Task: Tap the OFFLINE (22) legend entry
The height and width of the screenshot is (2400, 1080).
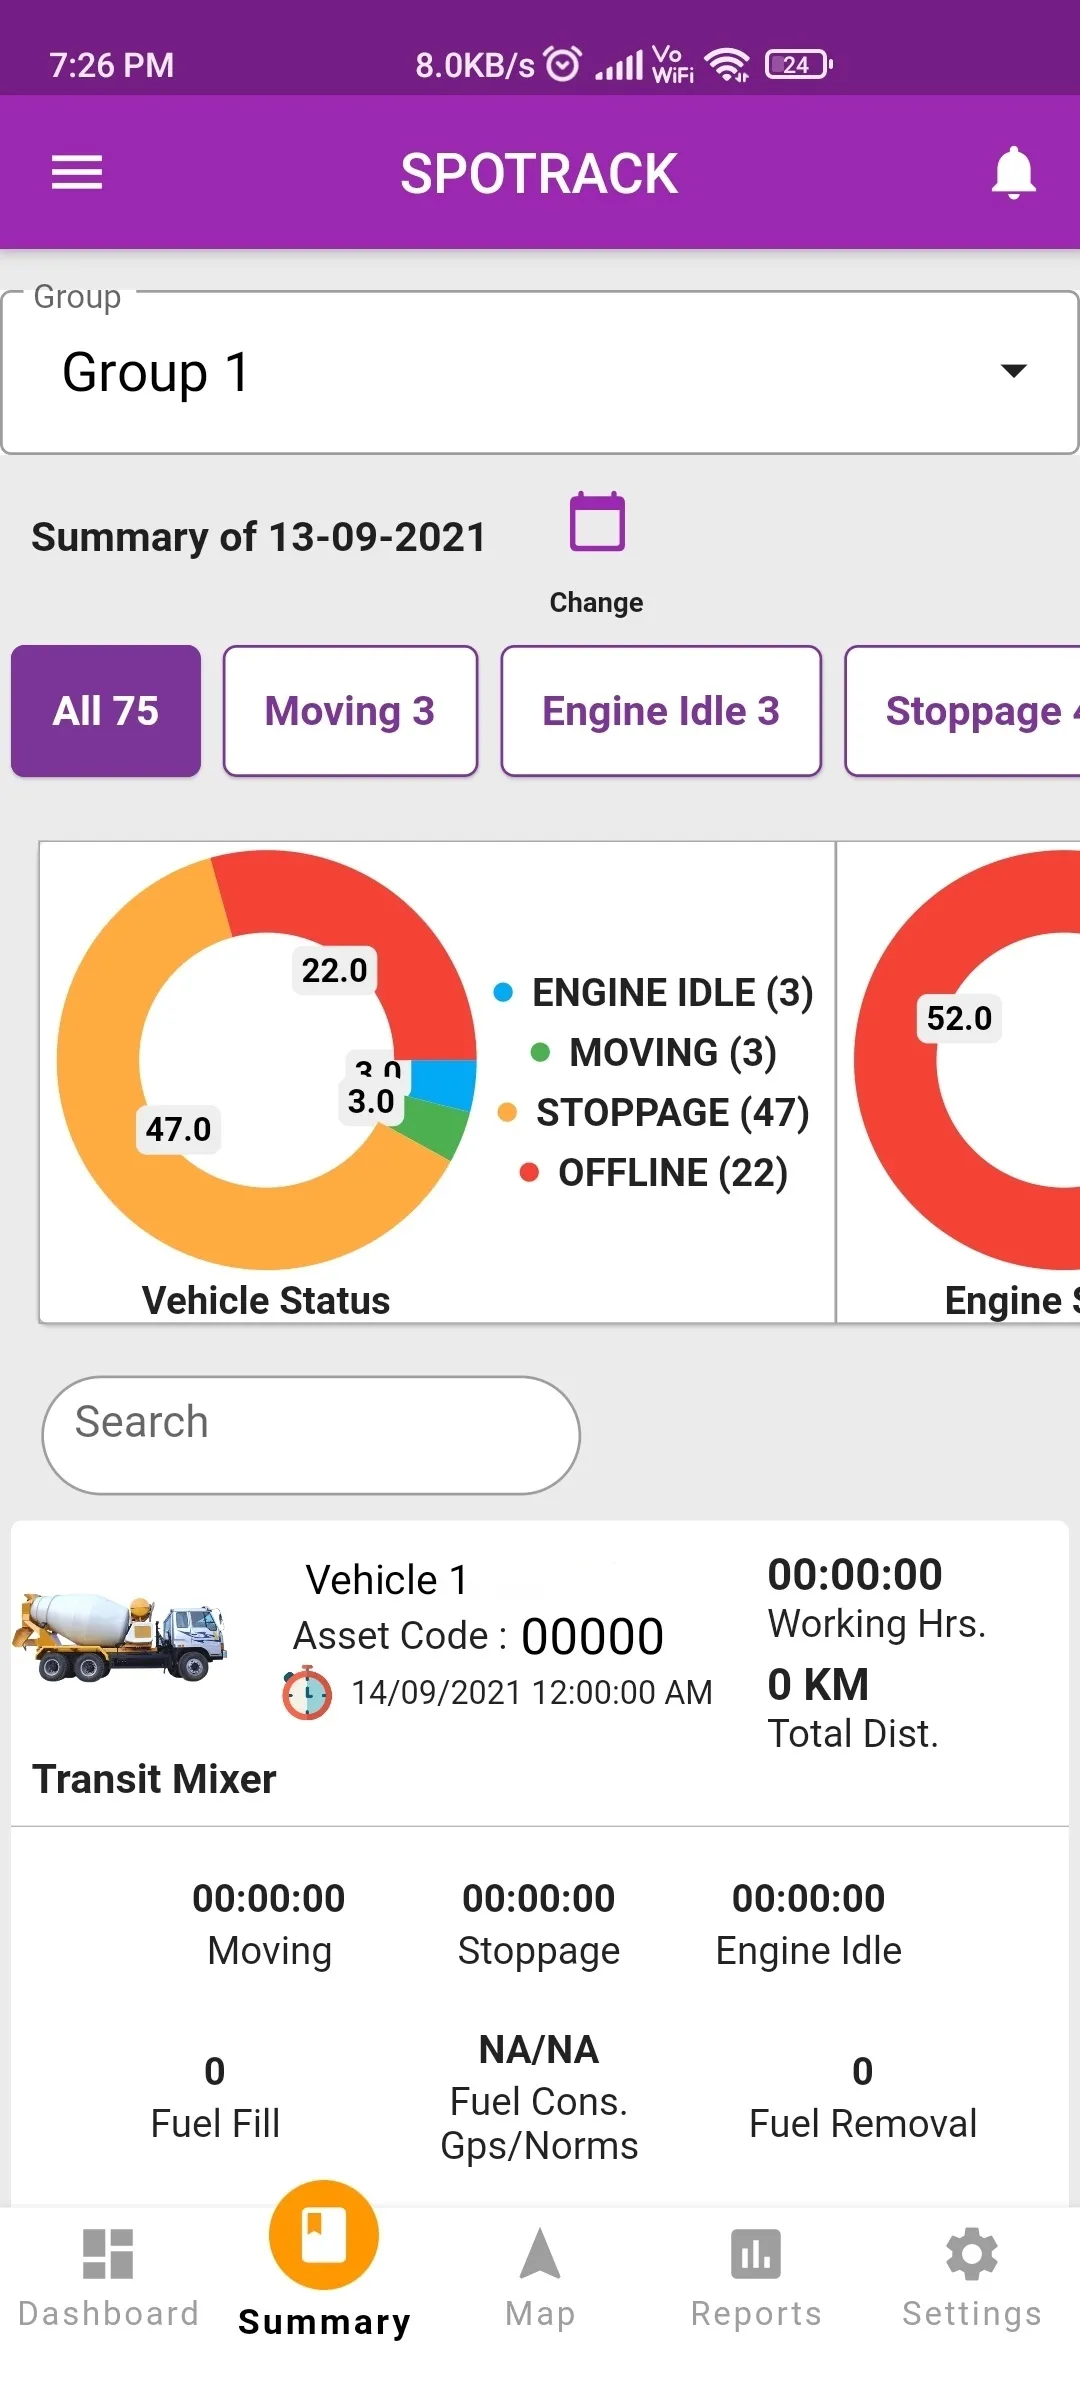Action: [x=654, y=1172]
